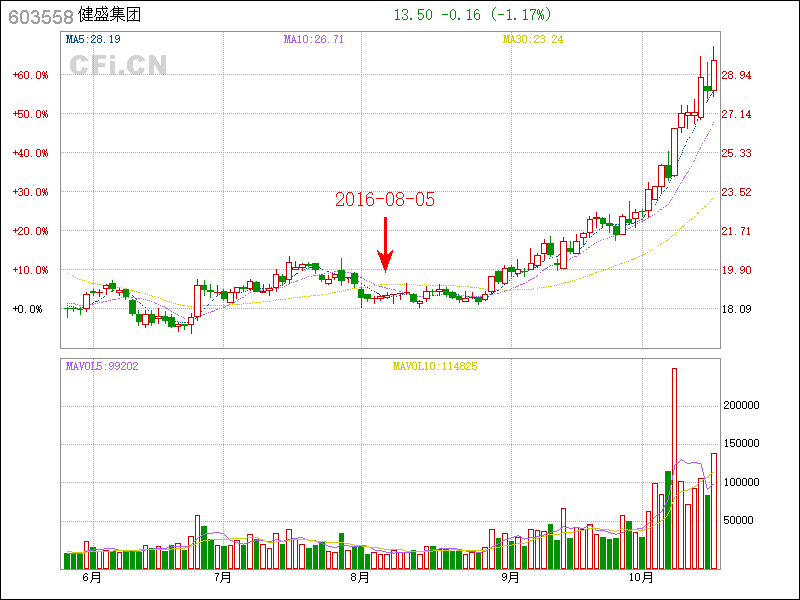Select the 2016-08-05 date annotation
This screenshot has height=600, width=800.
coord(385,199)
